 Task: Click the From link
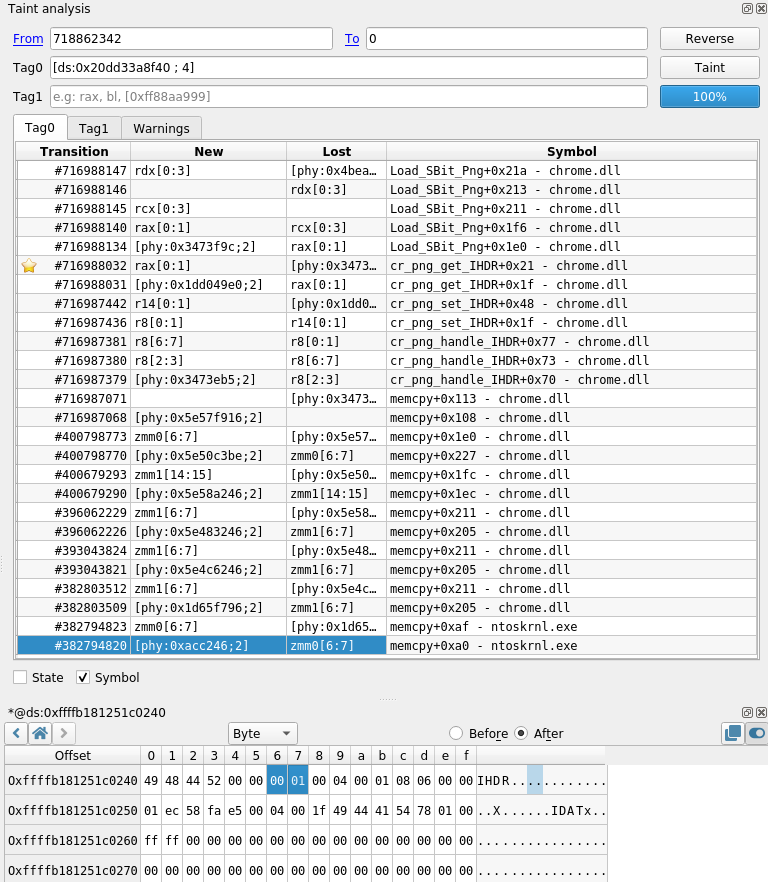point(28,39)
